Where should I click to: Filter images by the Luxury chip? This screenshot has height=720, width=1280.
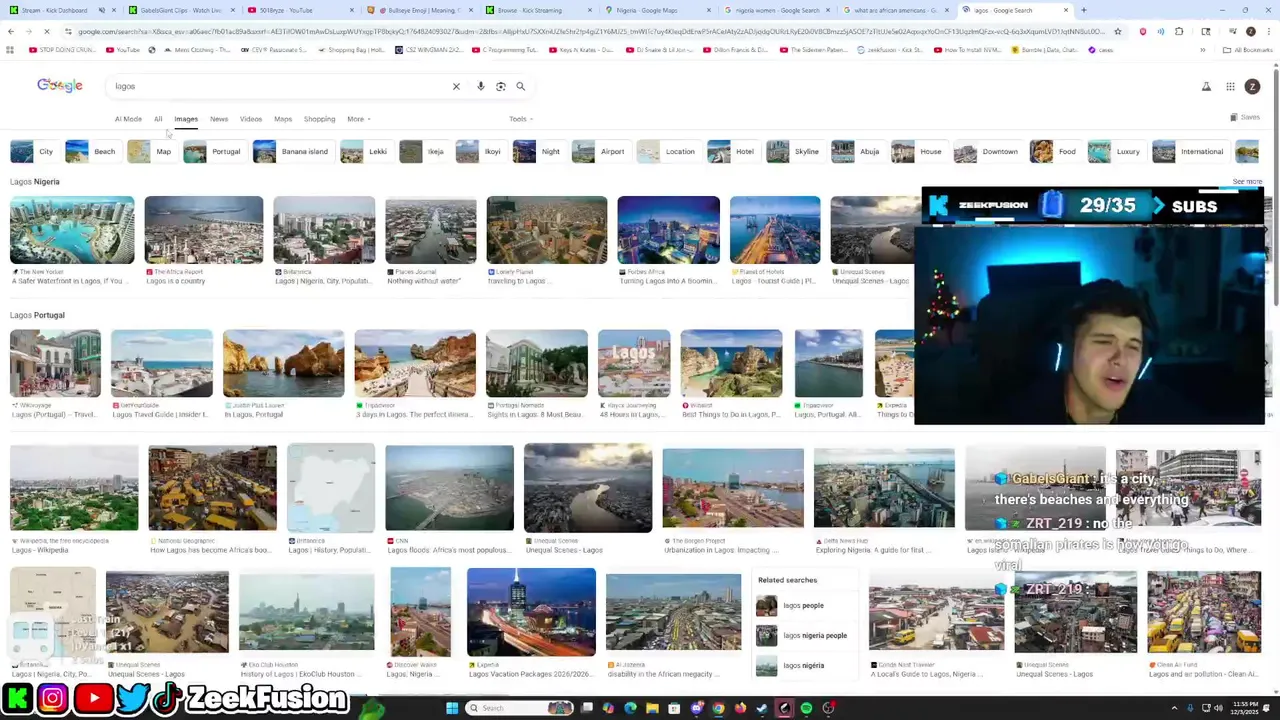point(1116,152)
